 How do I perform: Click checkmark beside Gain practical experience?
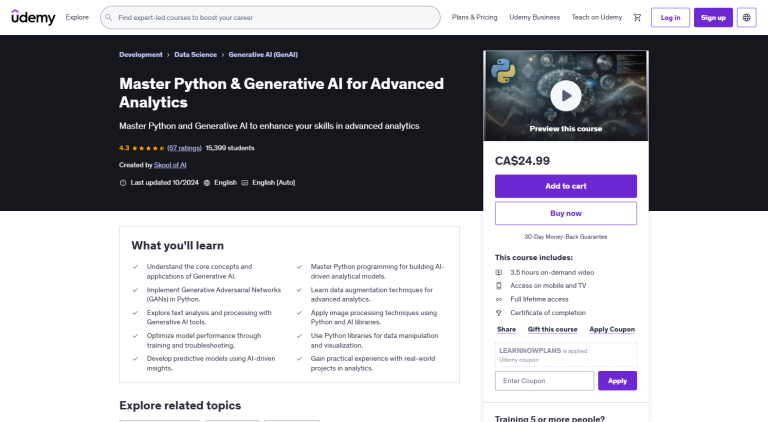coord(299,359)
